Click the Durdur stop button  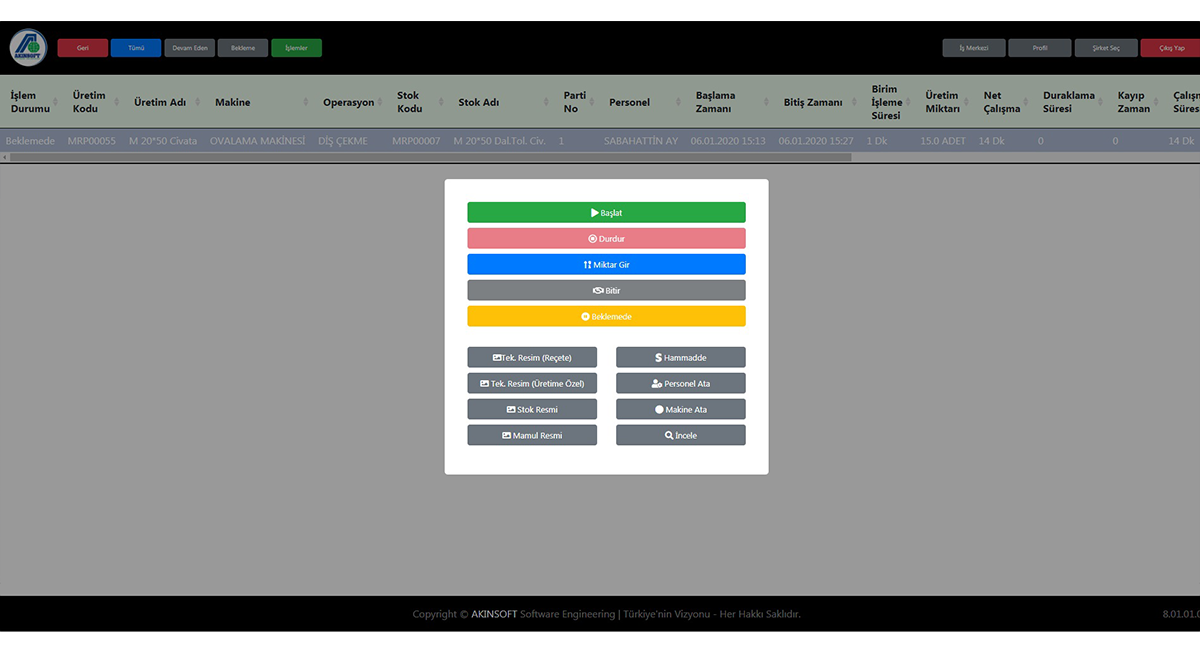(606, 239)
